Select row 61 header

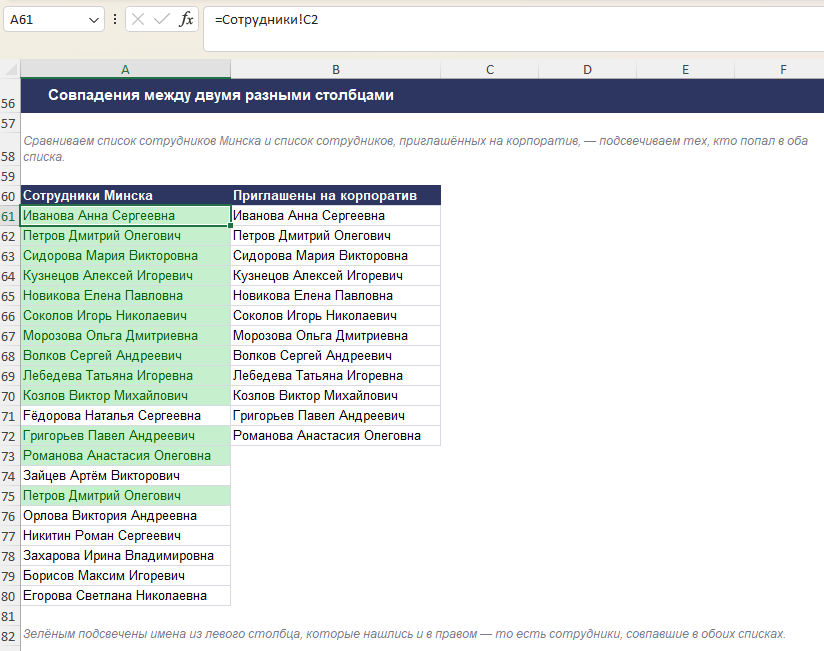point(9,216)
